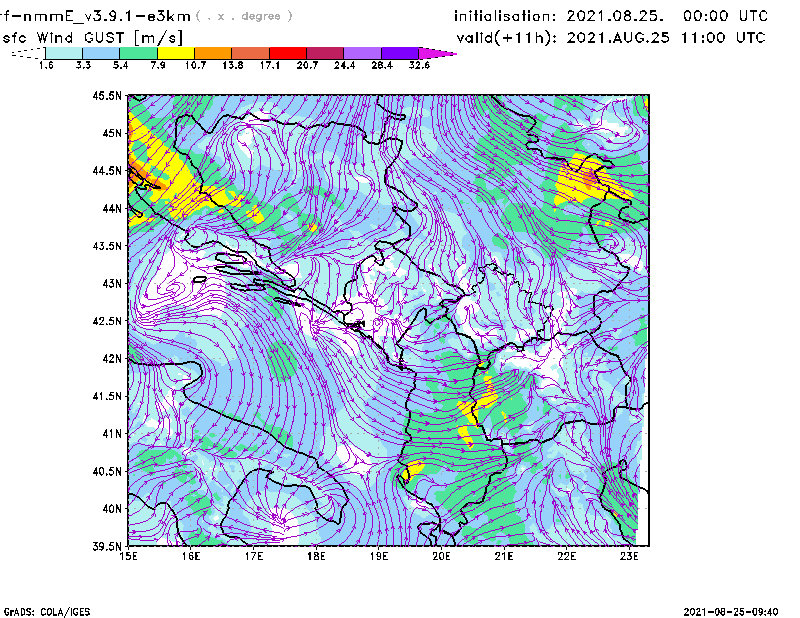This screenshot has width=800, height=618.
Task: Click the "16E" longitude label
Action: (191, 556)
